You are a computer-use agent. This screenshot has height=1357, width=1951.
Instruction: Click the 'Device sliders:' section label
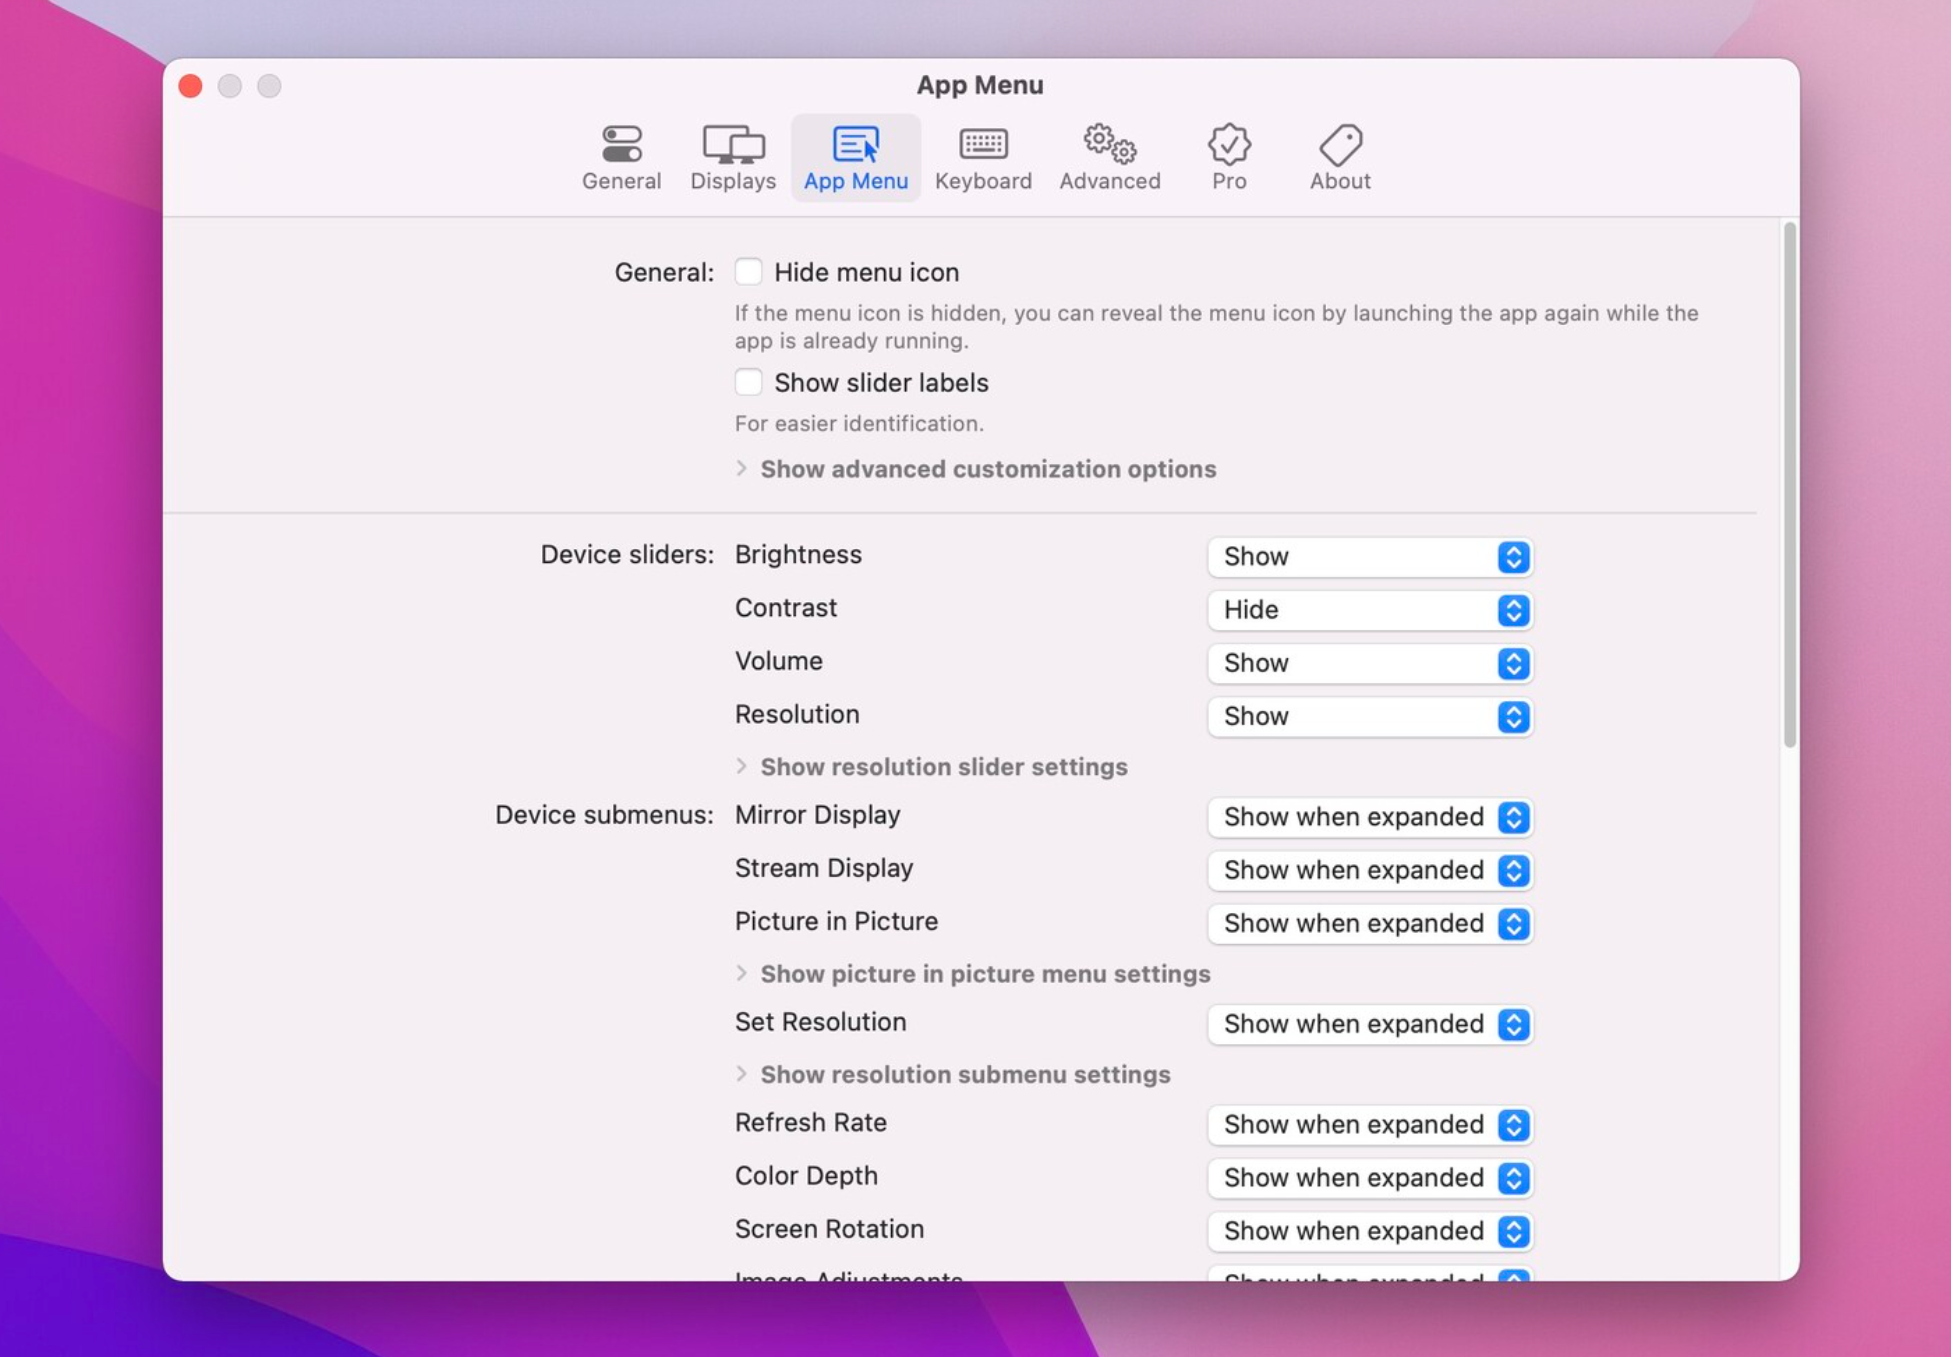coord(627,555)
